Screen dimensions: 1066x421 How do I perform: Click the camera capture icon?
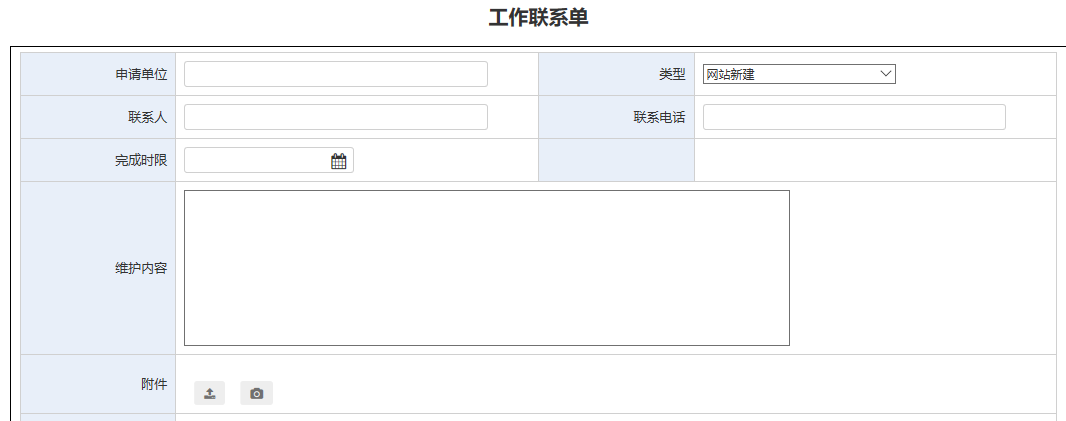point(256,393)
